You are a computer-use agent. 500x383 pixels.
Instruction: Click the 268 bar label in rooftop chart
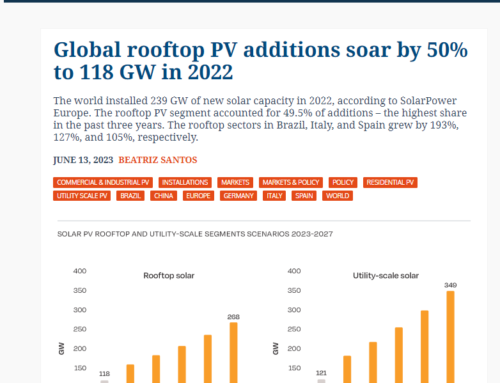pyautogui.click(x=233, y=317)
